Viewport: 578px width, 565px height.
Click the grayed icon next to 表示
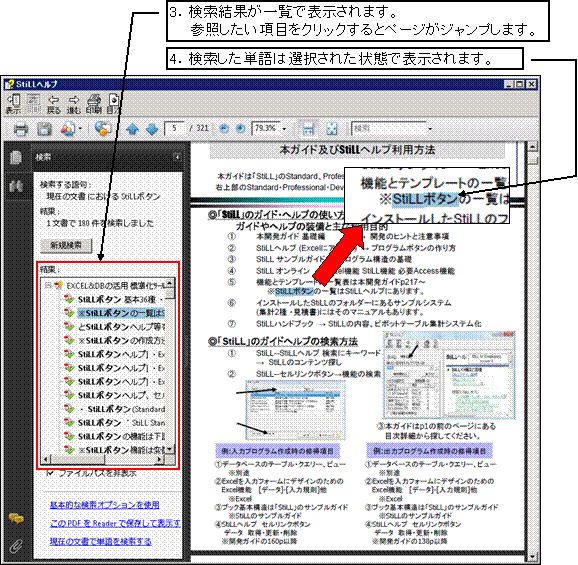34,104
